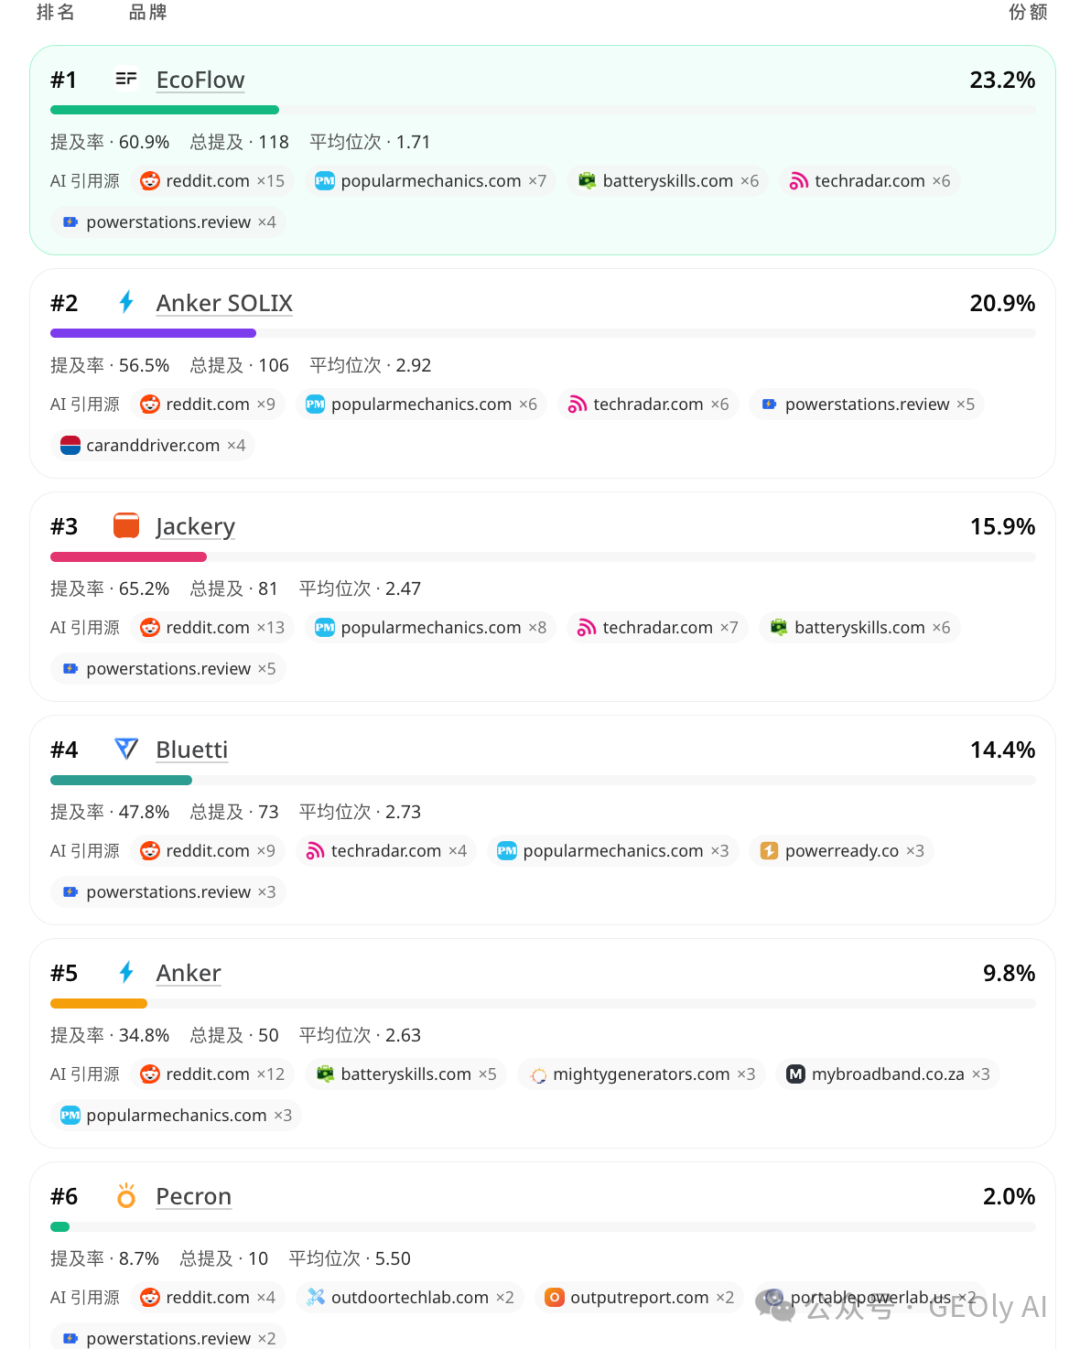Open the Pecron brand link
Image resolution: width=1080 pixels, height=1349 pixels.
[x=193, y=1196]
